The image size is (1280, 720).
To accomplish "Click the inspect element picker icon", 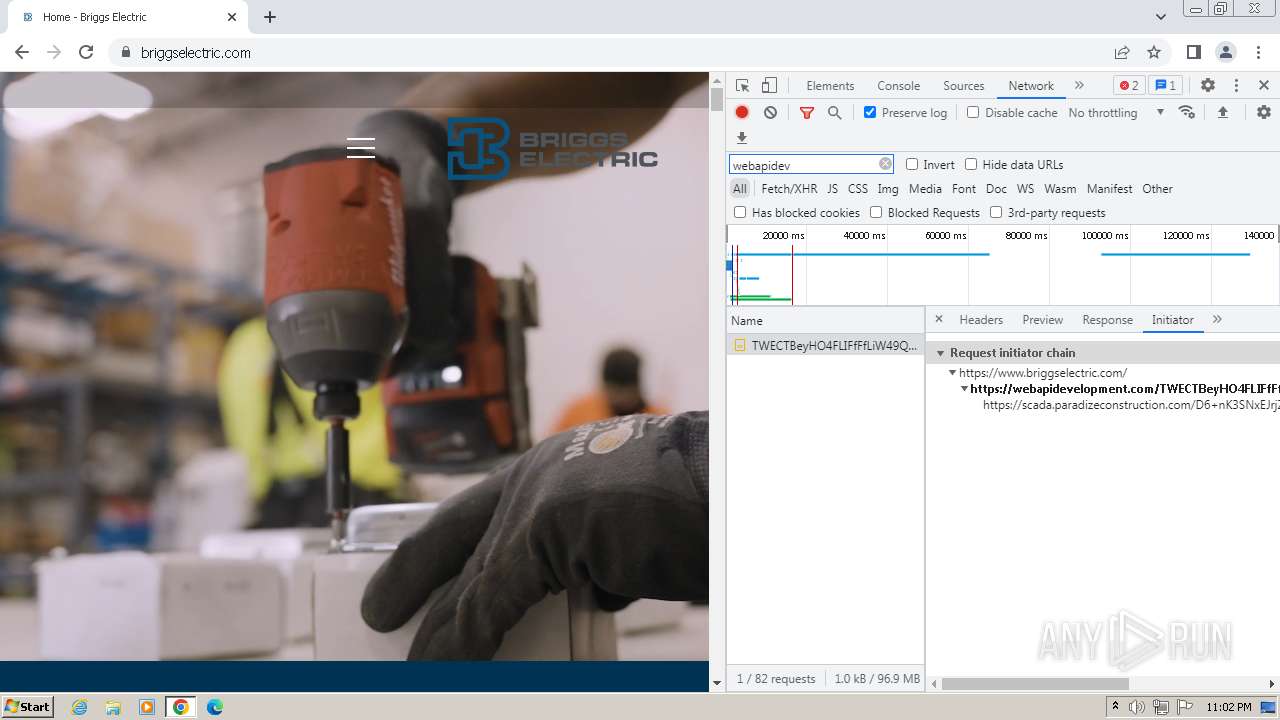I will [x=742, y=86].
